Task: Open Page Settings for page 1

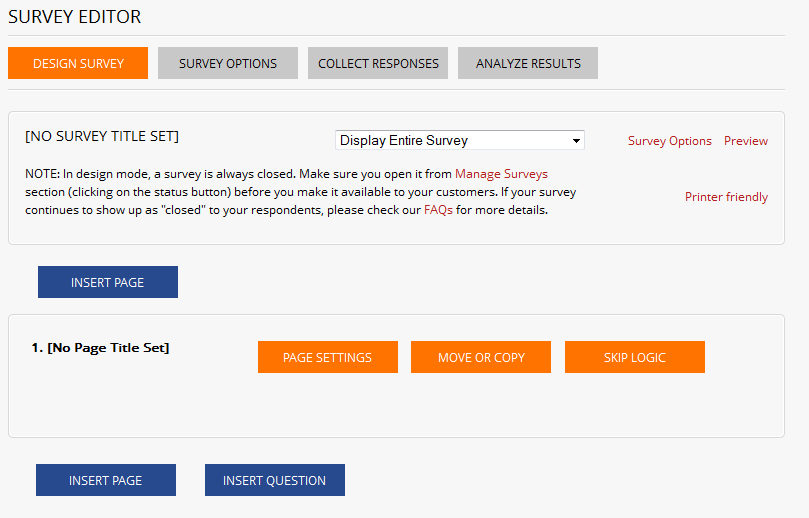Action: coord(328,357)
